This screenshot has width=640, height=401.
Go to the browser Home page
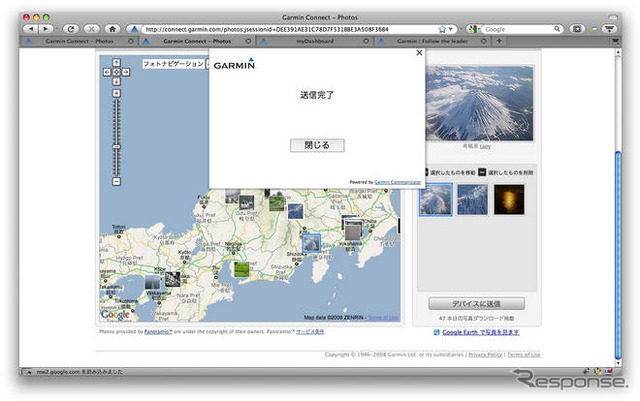pos(112,29)
